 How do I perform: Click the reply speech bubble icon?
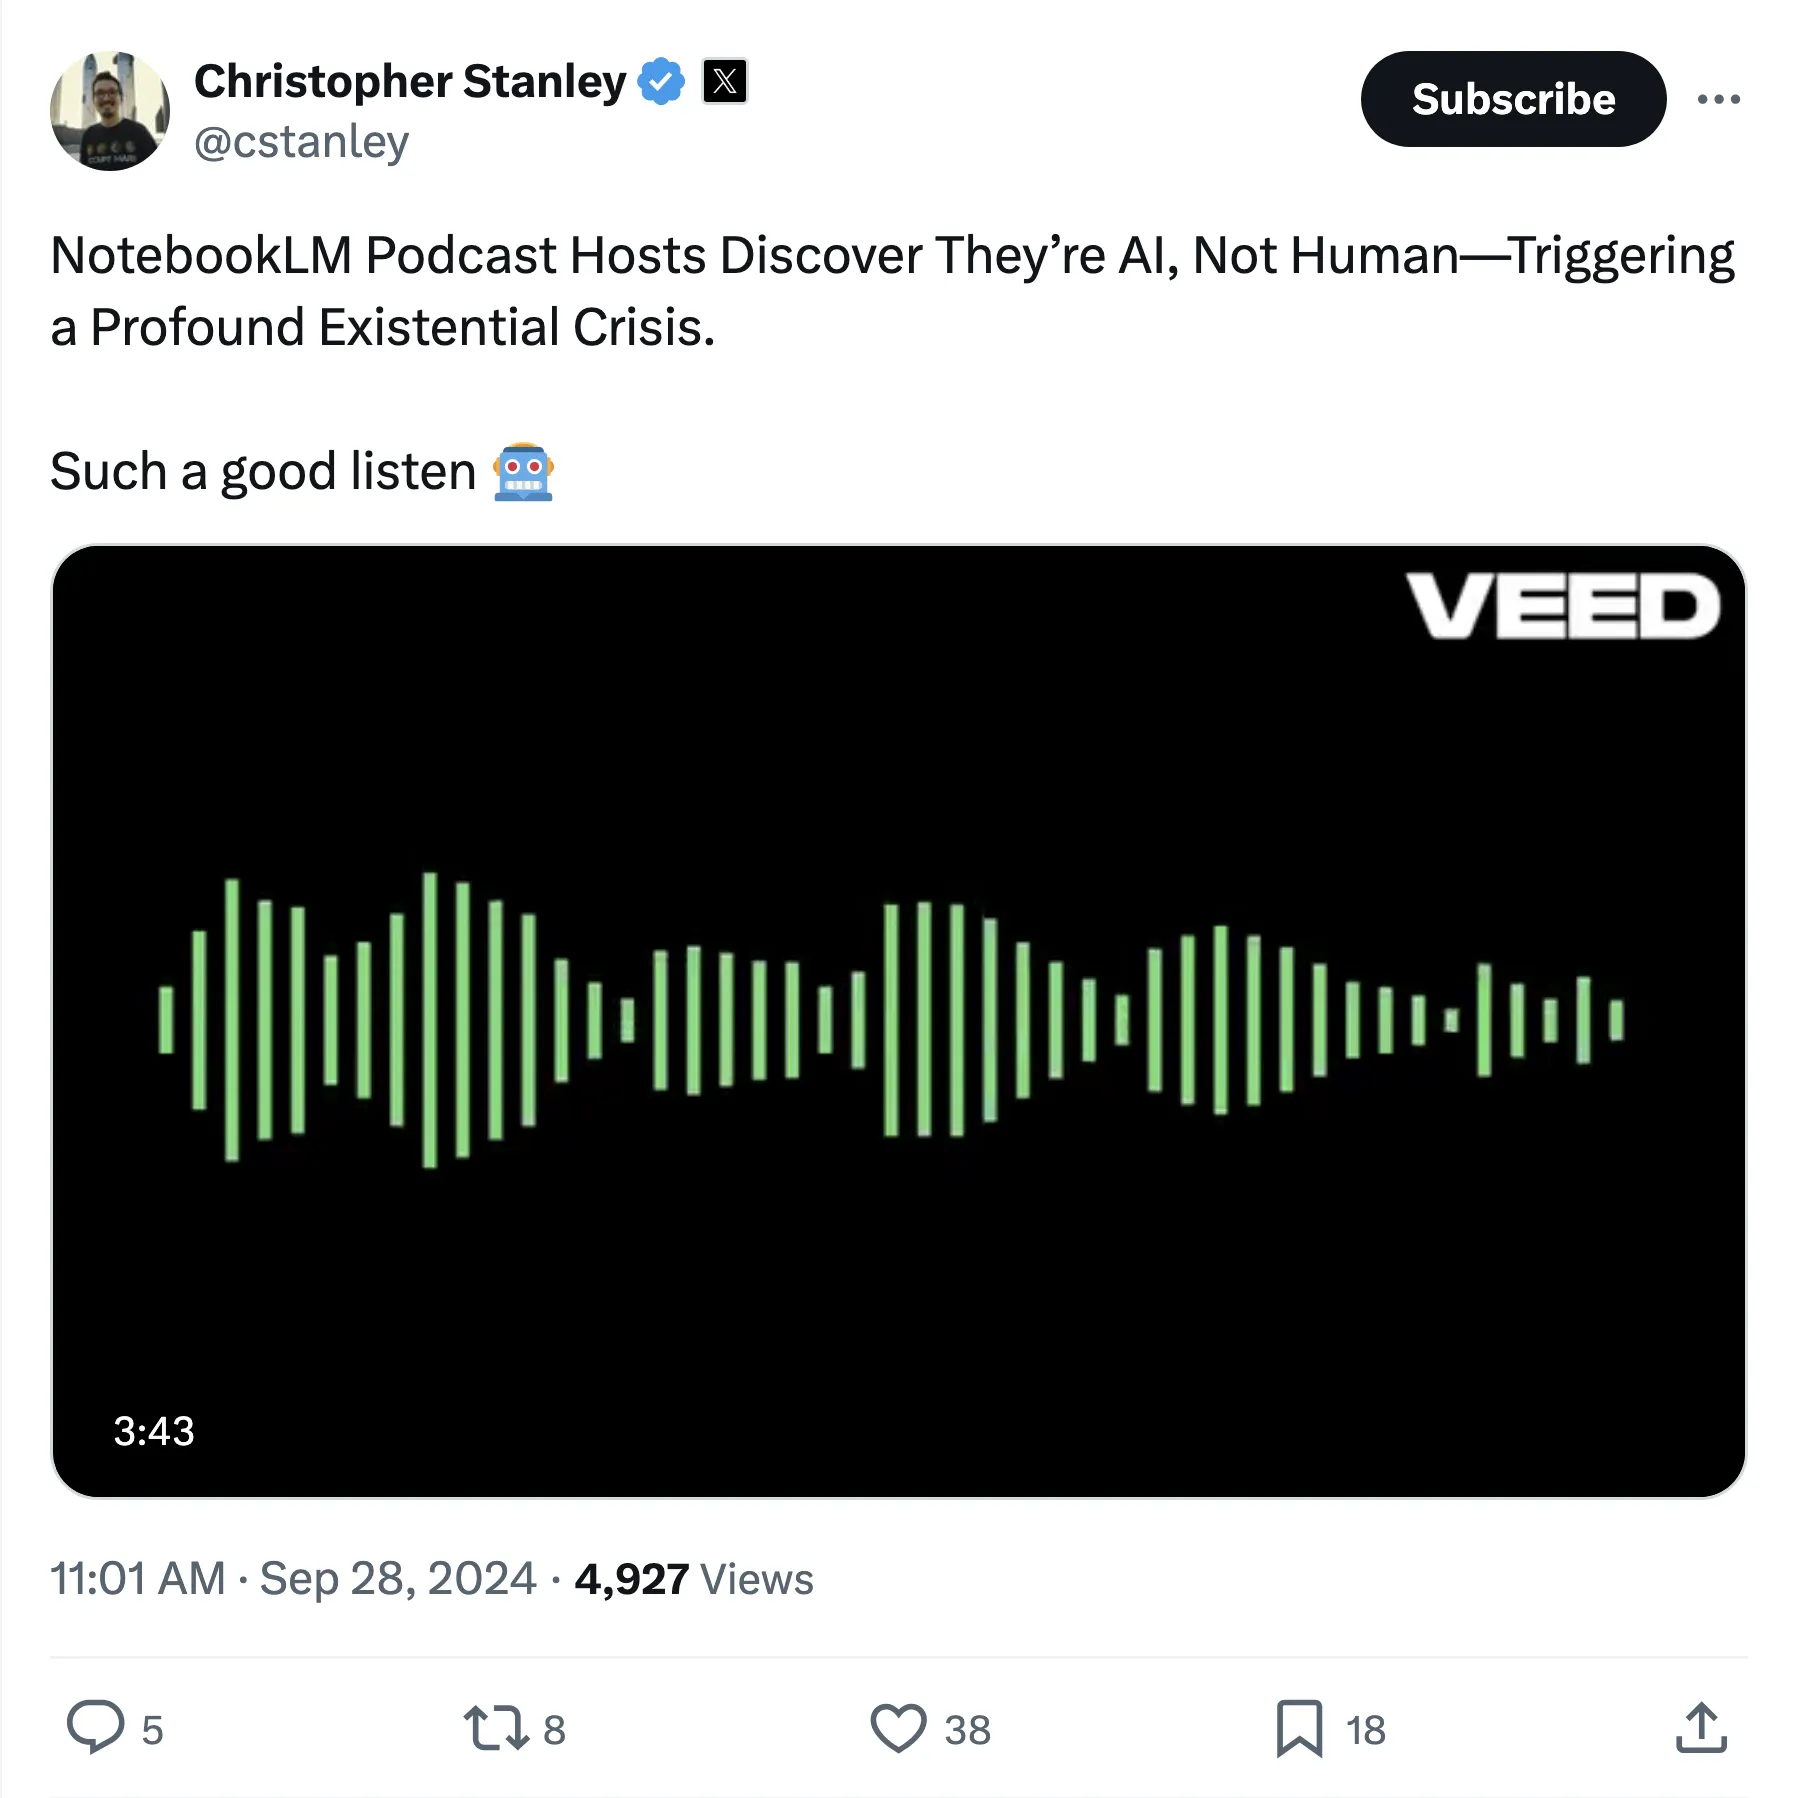click(96, 1728)
